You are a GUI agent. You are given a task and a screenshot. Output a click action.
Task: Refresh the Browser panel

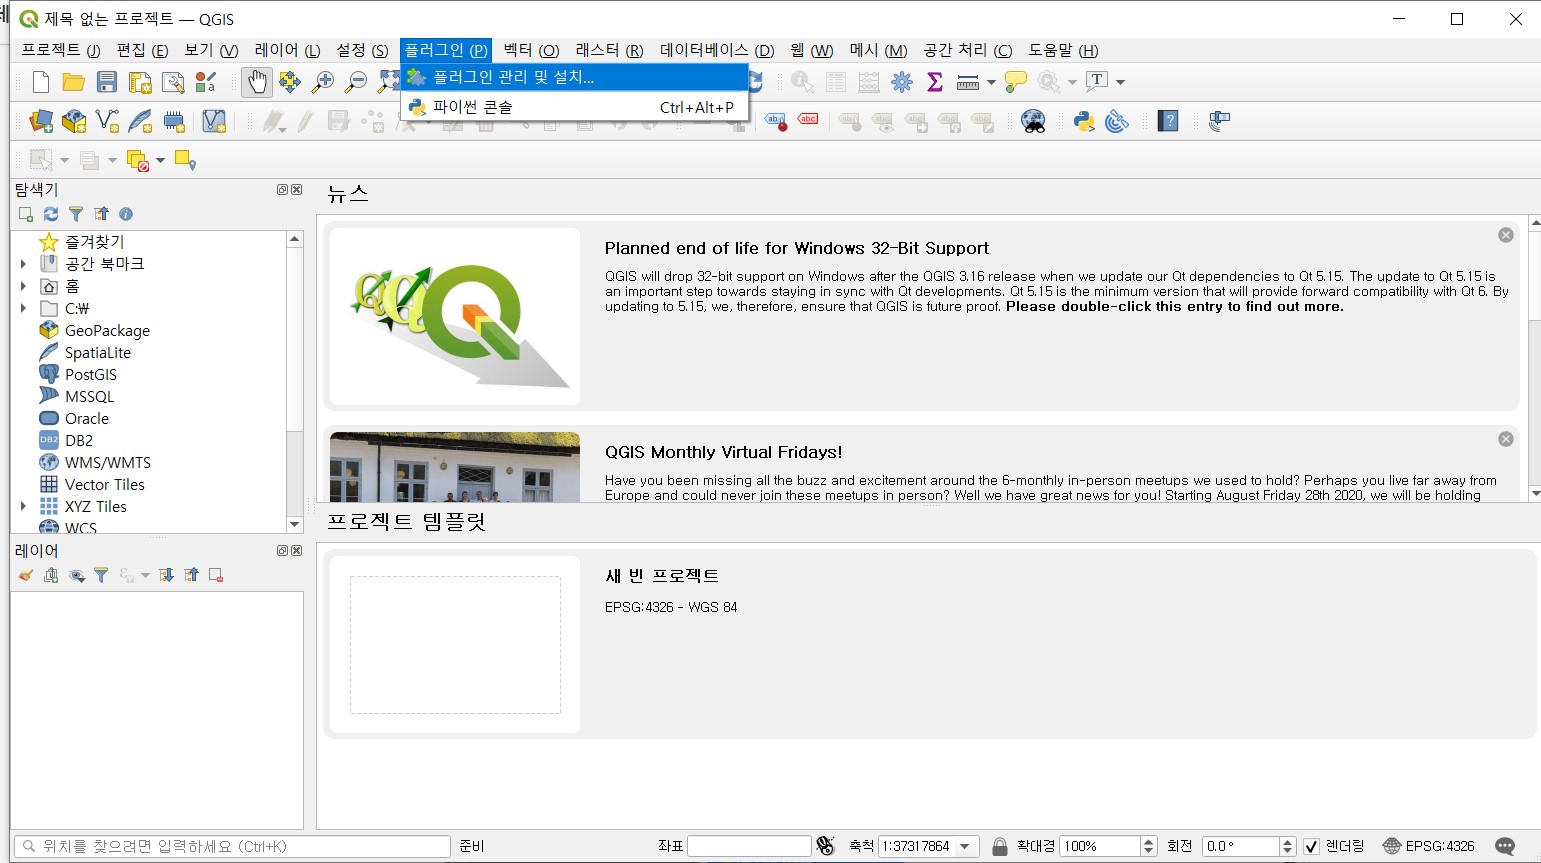(51, 214)
